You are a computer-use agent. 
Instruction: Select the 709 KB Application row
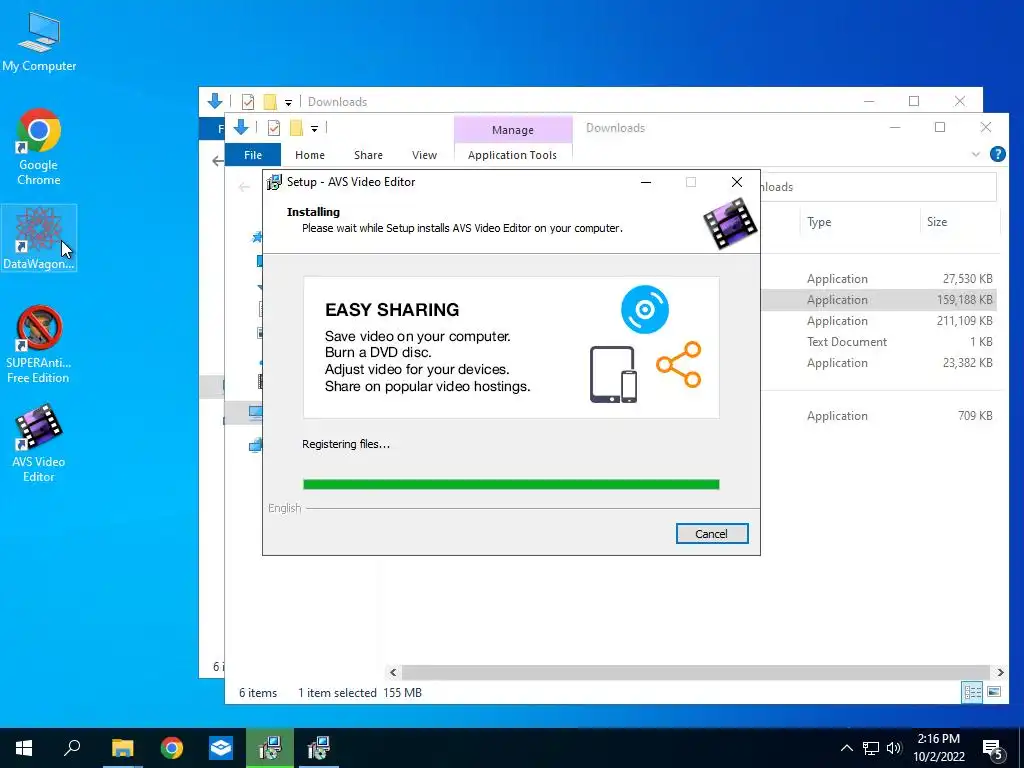[880, 416]
